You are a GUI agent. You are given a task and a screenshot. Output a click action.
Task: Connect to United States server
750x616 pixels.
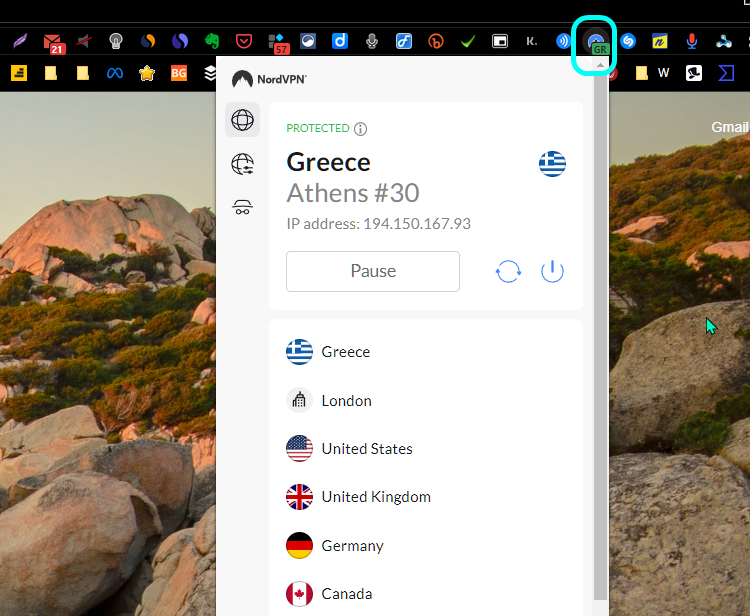pyautogui.click(x=425, y=449)
